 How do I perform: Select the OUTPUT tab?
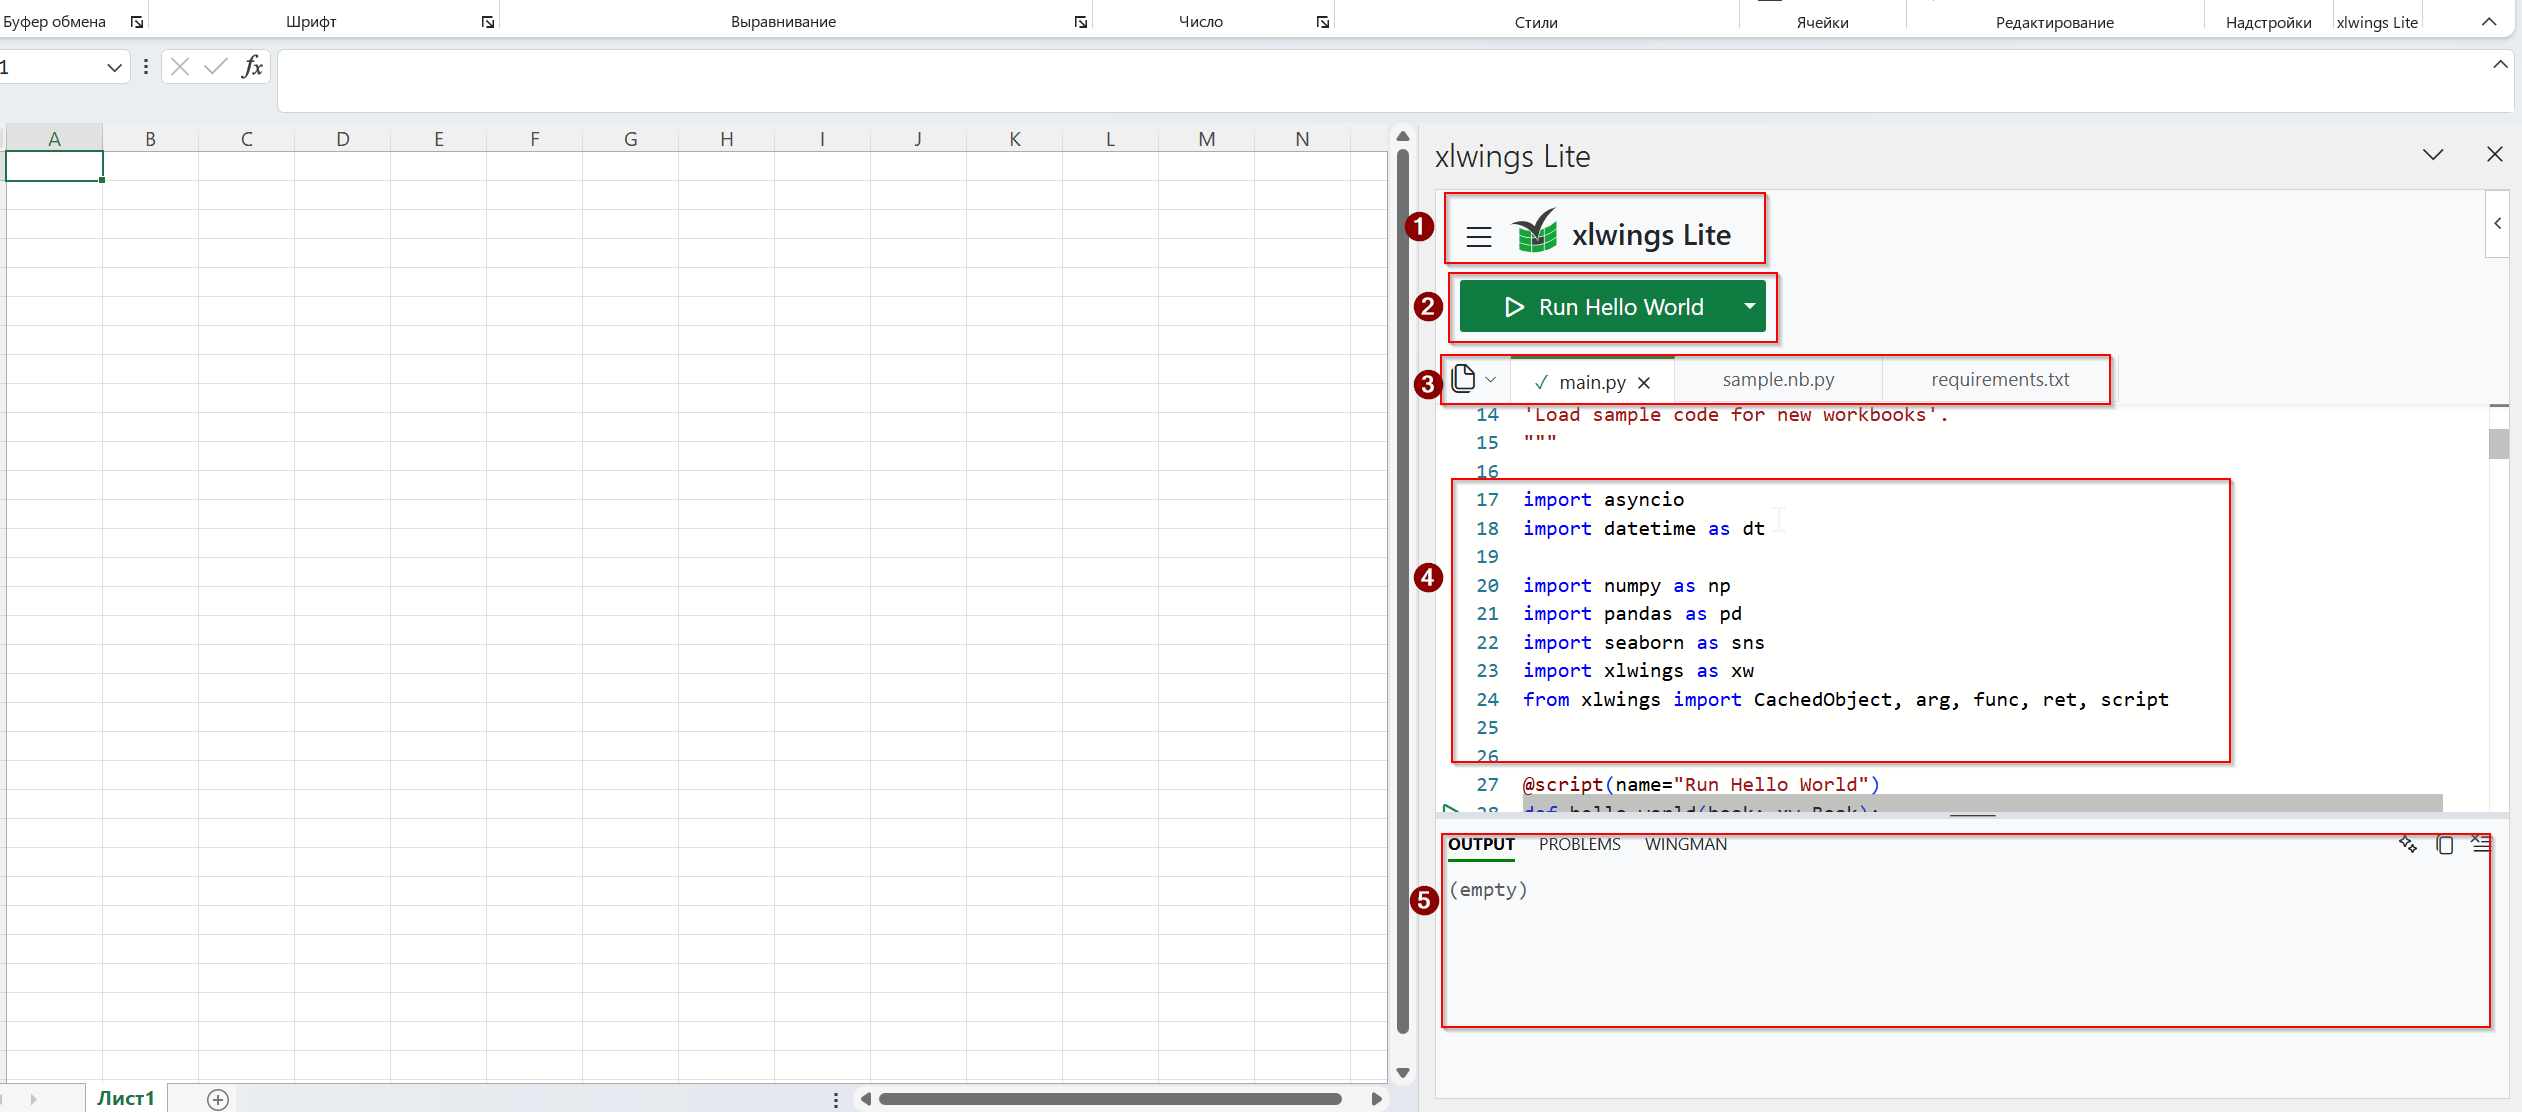(x=1481, y=844)
